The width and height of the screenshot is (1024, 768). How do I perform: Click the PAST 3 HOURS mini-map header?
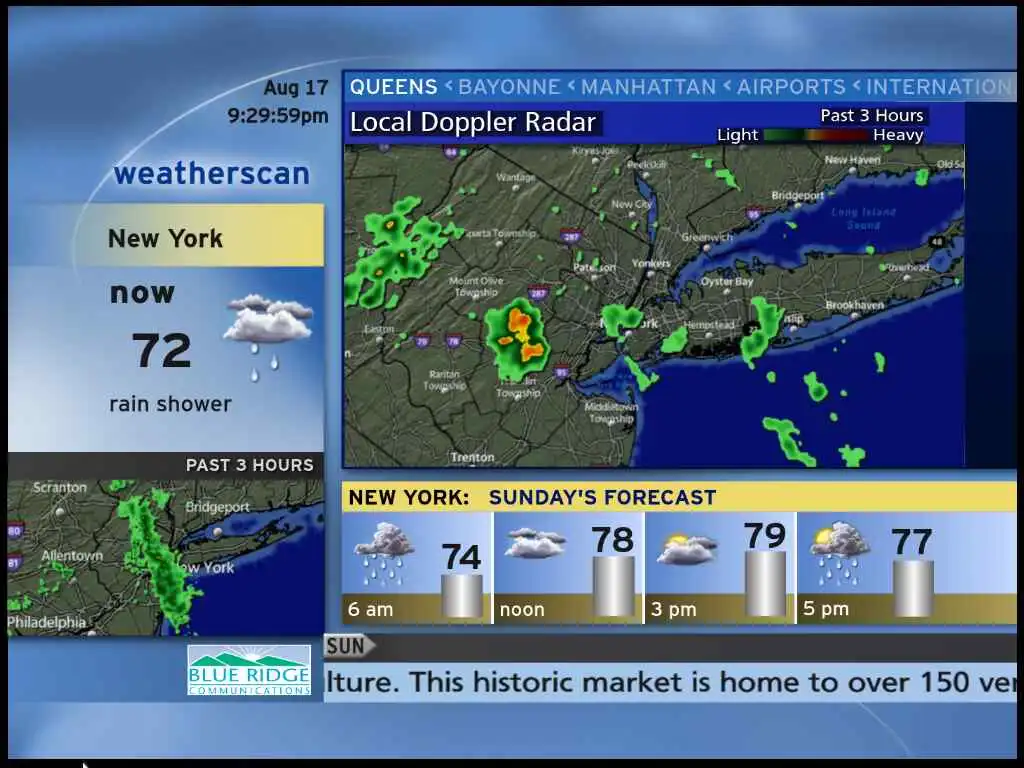point(249,465)
